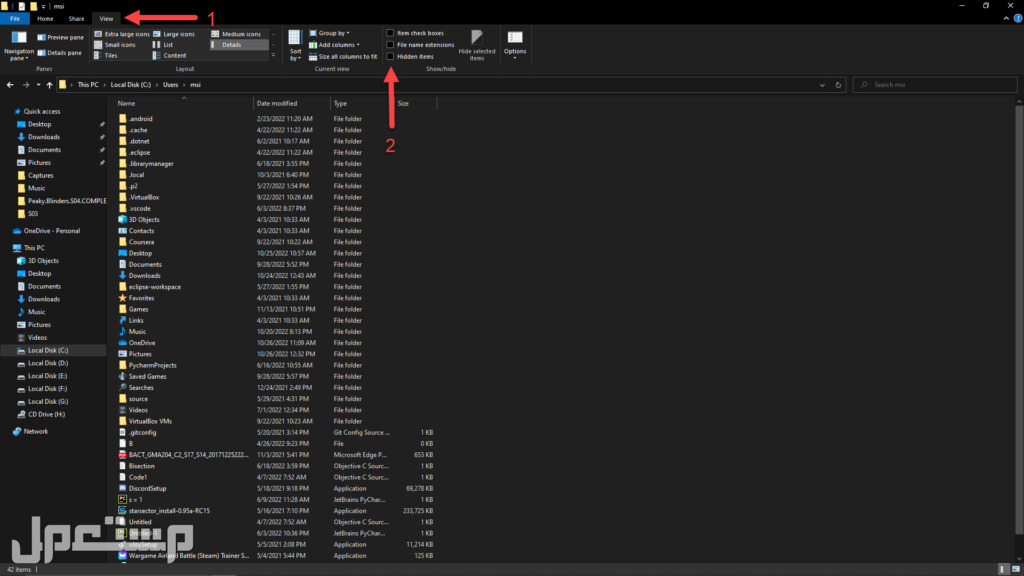Click Hide selected items
Viewport: 1024px width, 576px height.
(x=477, y=45)
